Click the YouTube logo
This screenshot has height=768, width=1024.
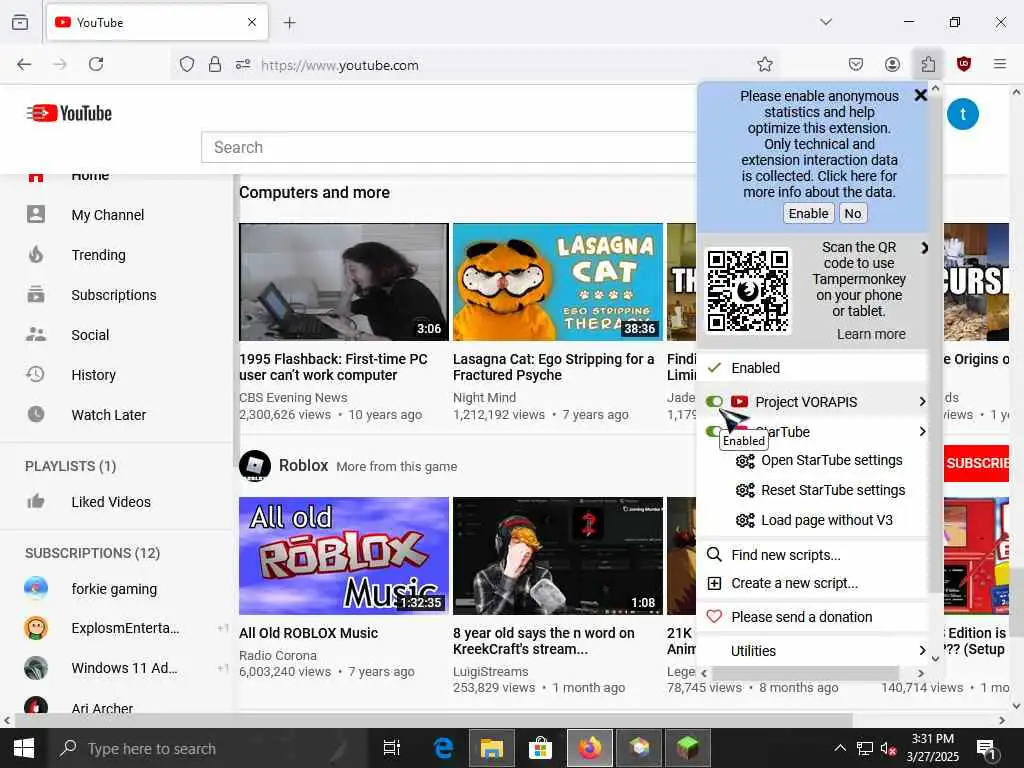69,113
